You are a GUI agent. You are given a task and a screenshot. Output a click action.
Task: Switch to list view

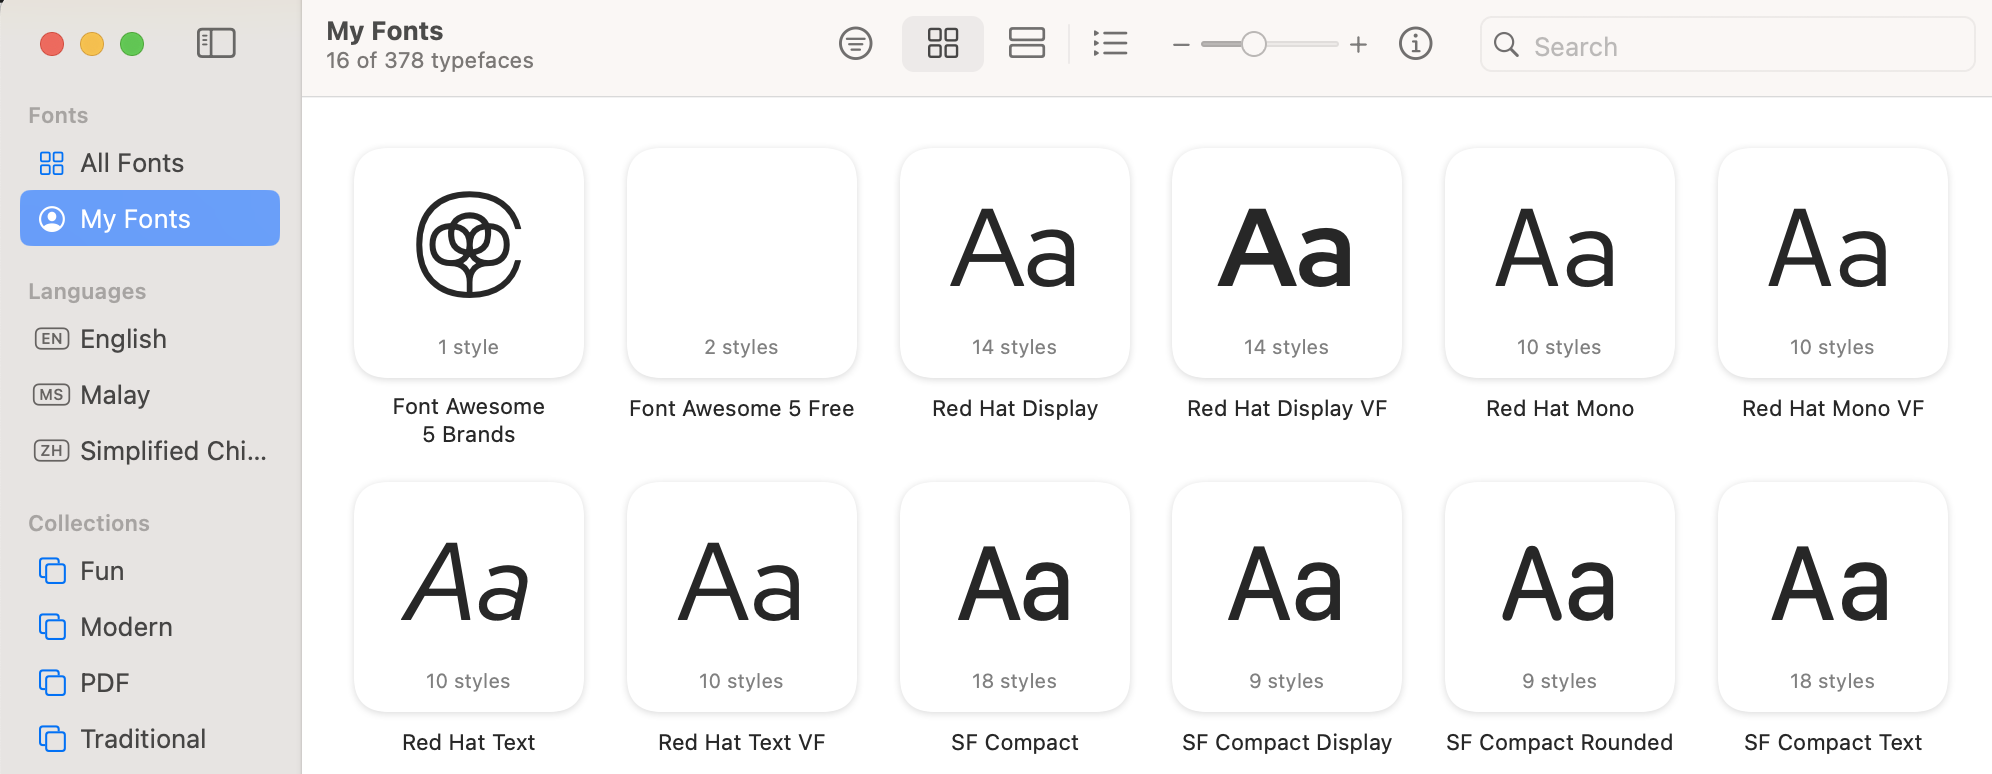click(x=1110, y=44)
